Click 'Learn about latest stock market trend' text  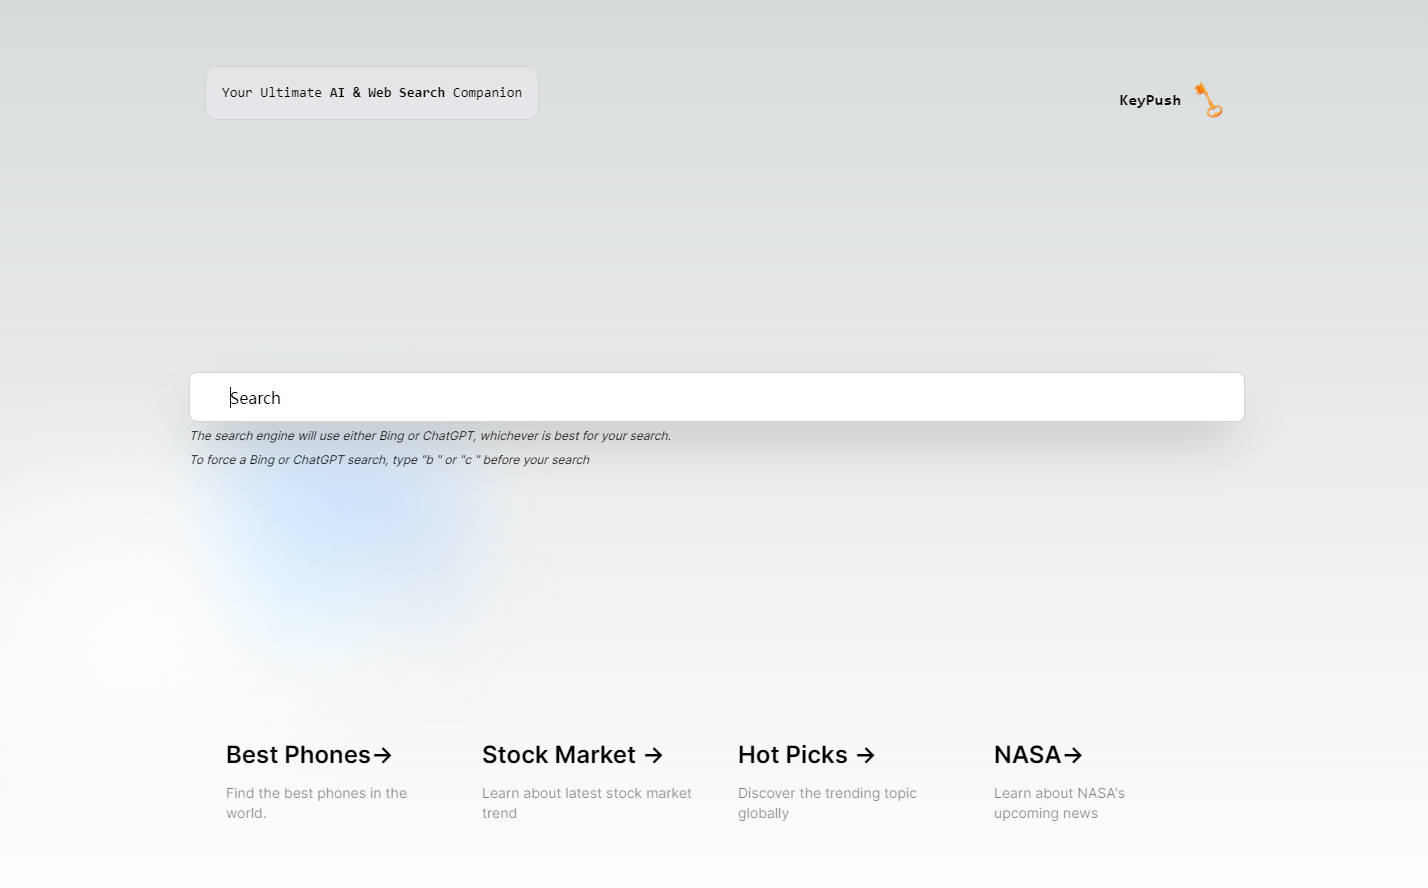point(586,803)
